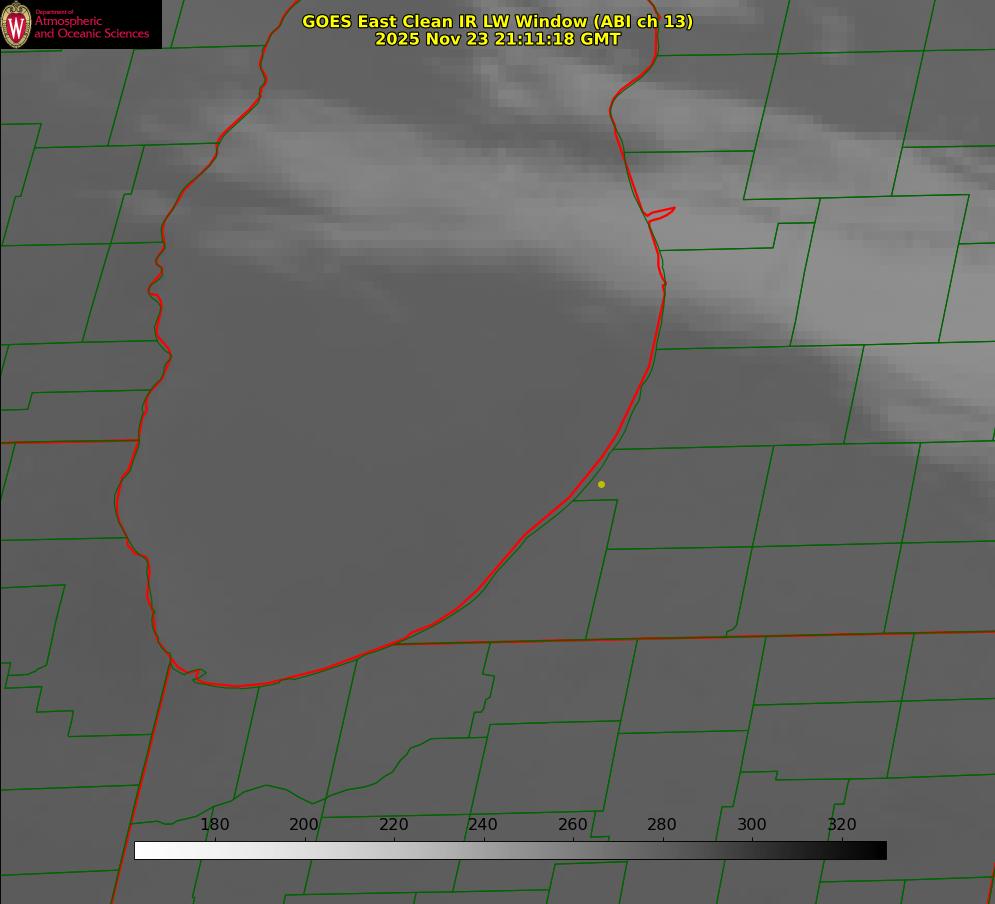The image size is (995, 904).
Task: Click the University of Wisconsin W crest emblem
Action: (16, 24)
